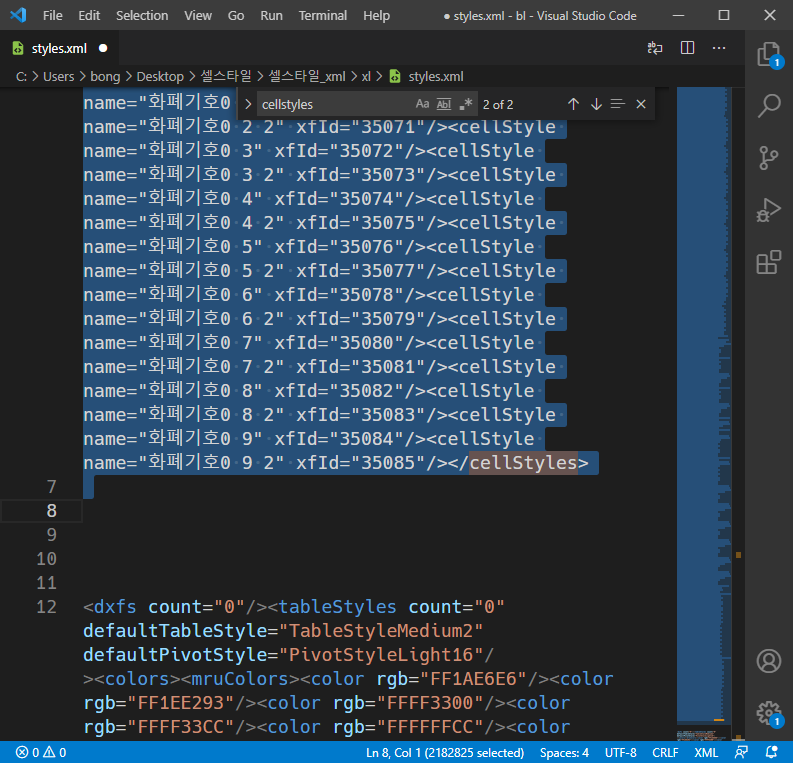Change language mode via XML
The height and width of the screenshot is (763, 793).
(706, 752)
